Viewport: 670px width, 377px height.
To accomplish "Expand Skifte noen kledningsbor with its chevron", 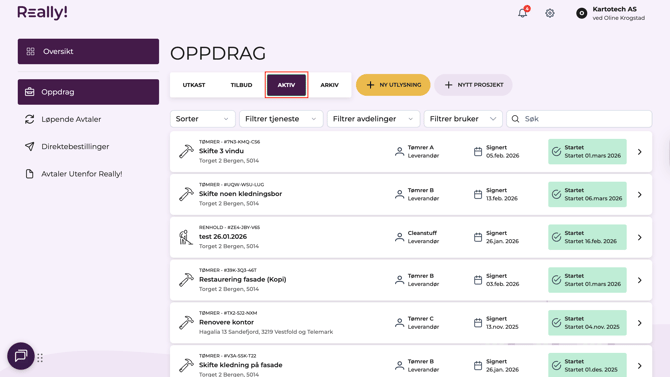I will pyautogui.click(x=640, y=194).
